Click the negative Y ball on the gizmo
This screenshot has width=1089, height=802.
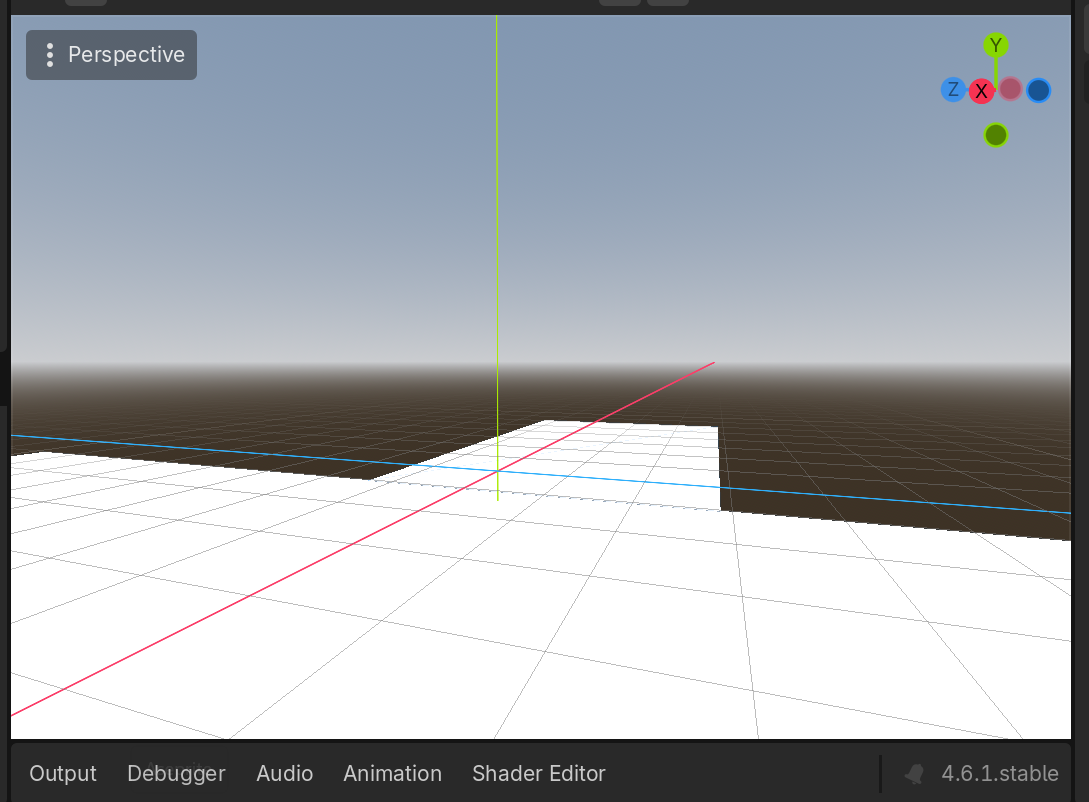tap(995, 134)
